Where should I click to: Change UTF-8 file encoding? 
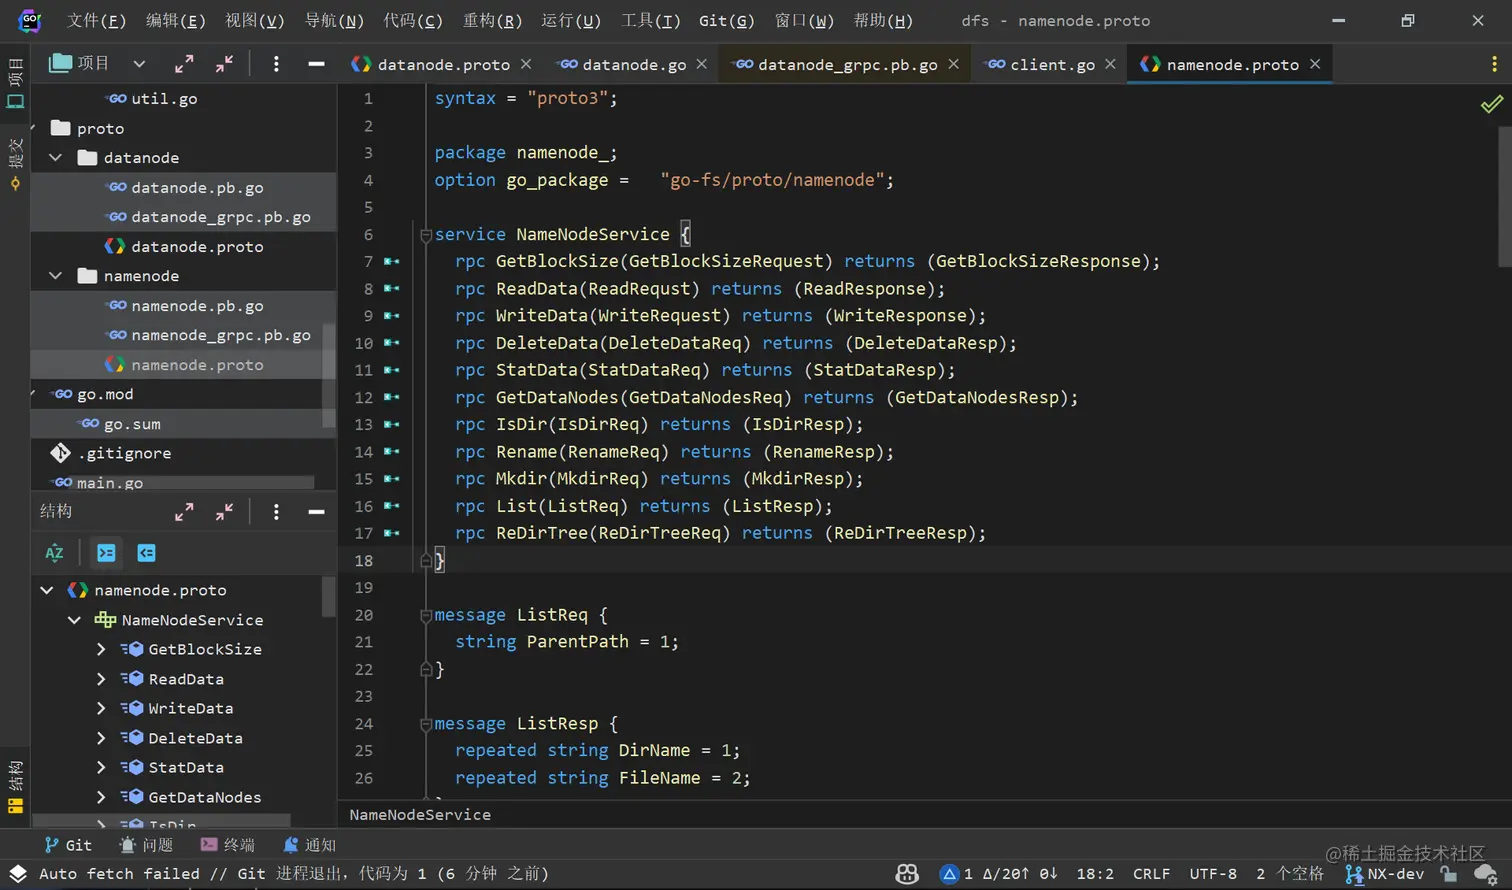coord(1213,874)
